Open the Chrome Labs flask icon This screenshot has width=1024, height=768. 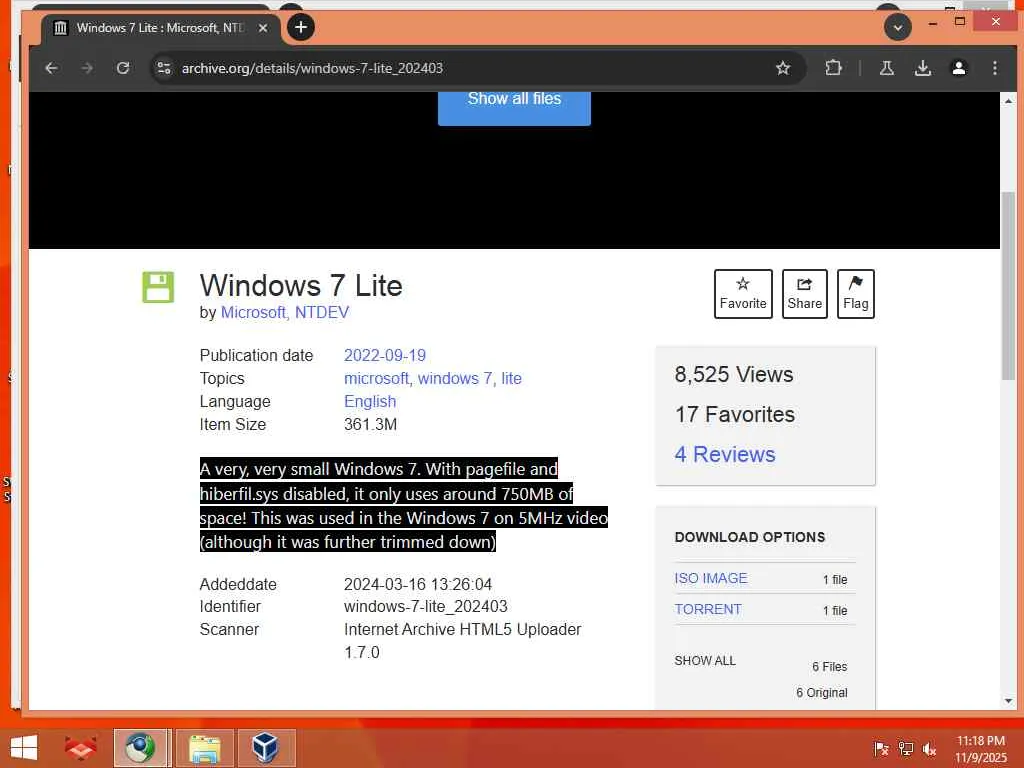886,68
